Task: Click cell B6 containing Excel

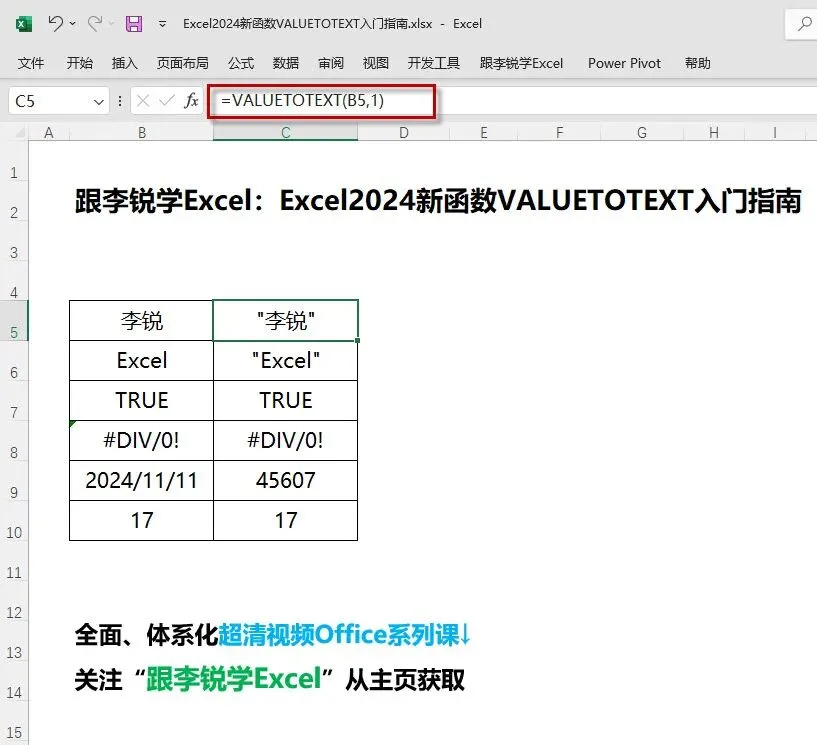Action: 141,361
